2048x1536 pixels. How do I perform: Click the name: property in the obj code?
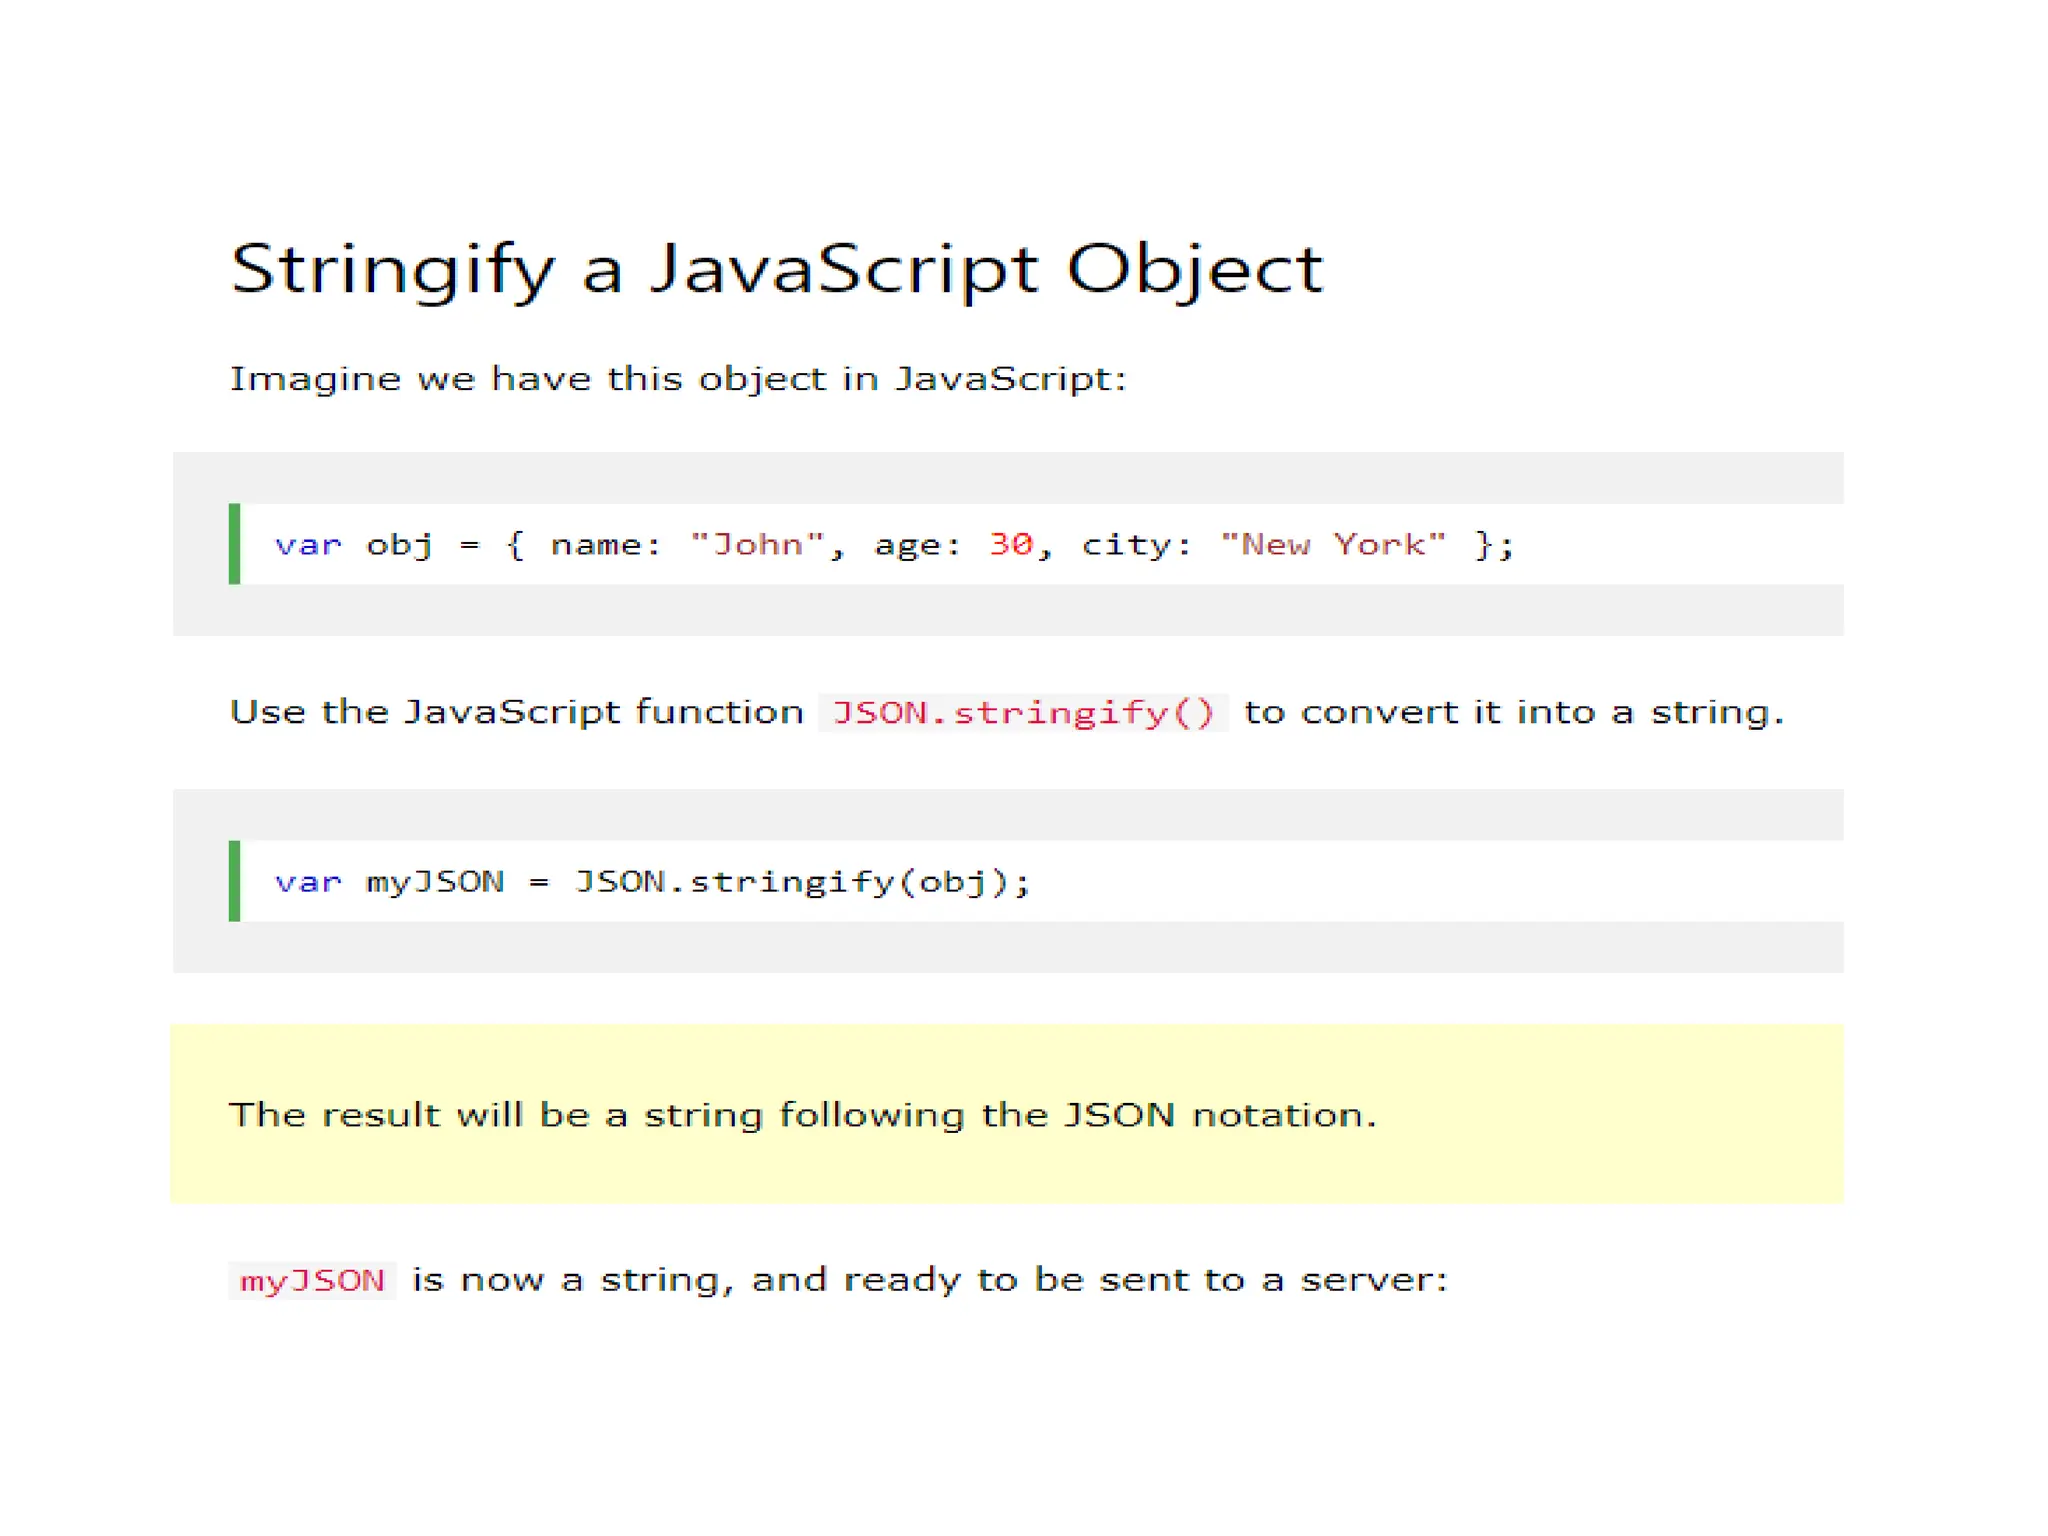pyautogui.click(x=605, y=545)
